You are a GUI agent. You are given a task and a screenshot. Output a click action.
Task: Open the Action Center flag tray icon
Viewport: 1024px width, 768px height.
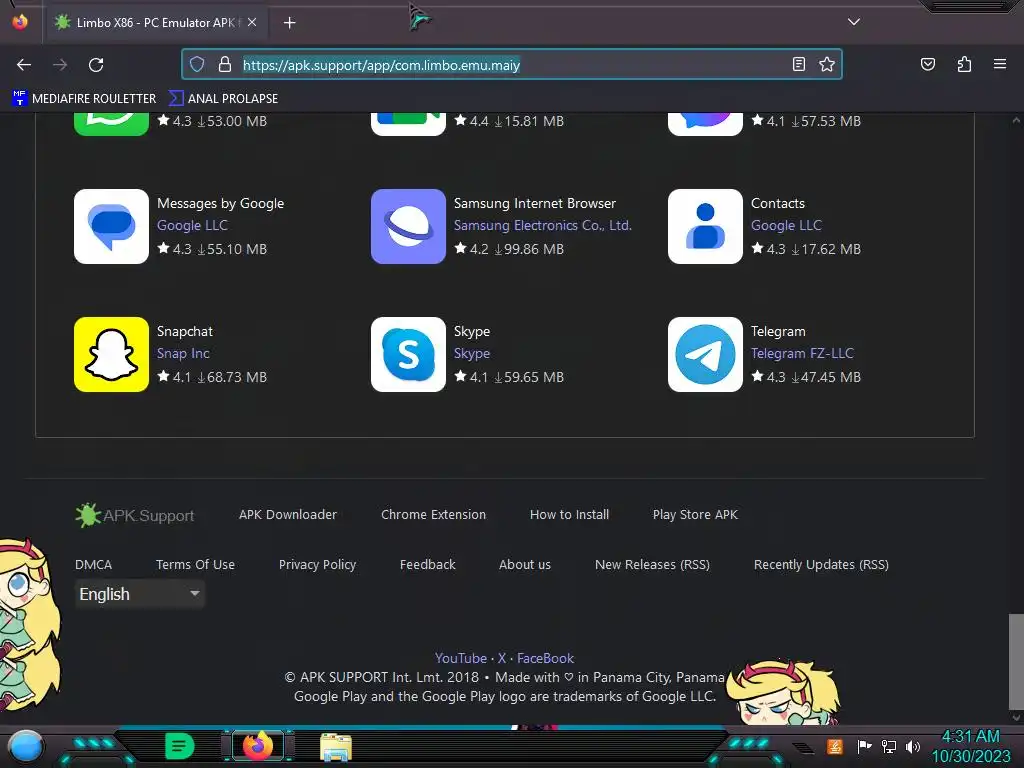[864, 746]
